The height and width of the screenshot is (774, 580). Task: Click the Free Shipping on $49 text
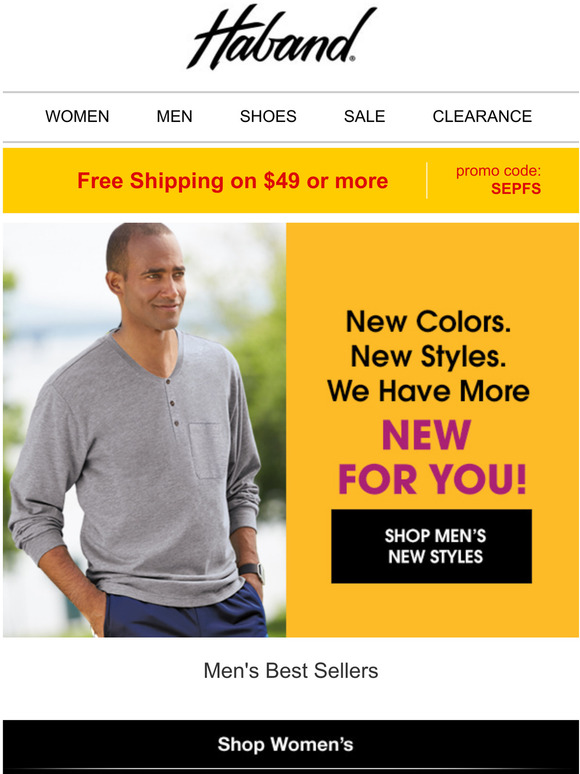point(232,181)
